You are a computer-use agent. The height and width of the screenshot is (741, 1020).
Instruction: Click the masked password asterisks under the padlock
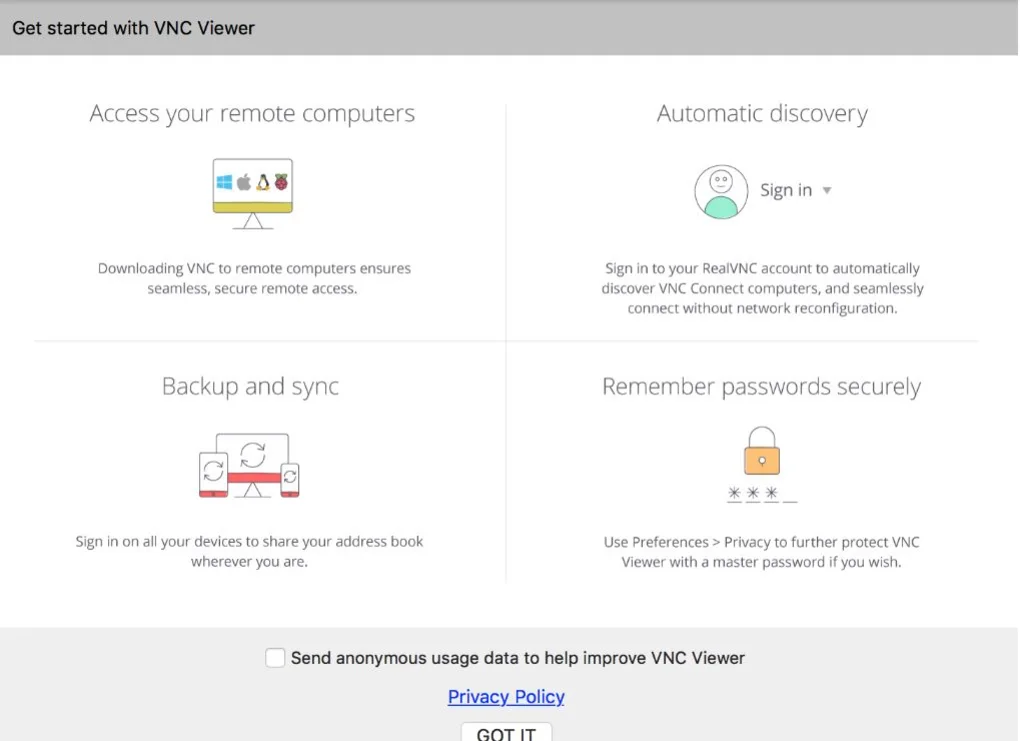(x=762, y=495)
